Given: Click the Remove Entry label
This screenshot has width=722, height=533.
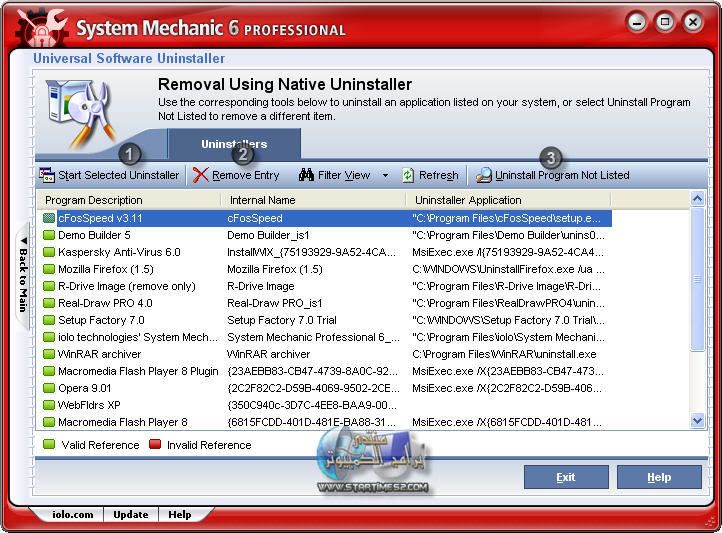Looking at the screenshot, I should pos(245,175).
